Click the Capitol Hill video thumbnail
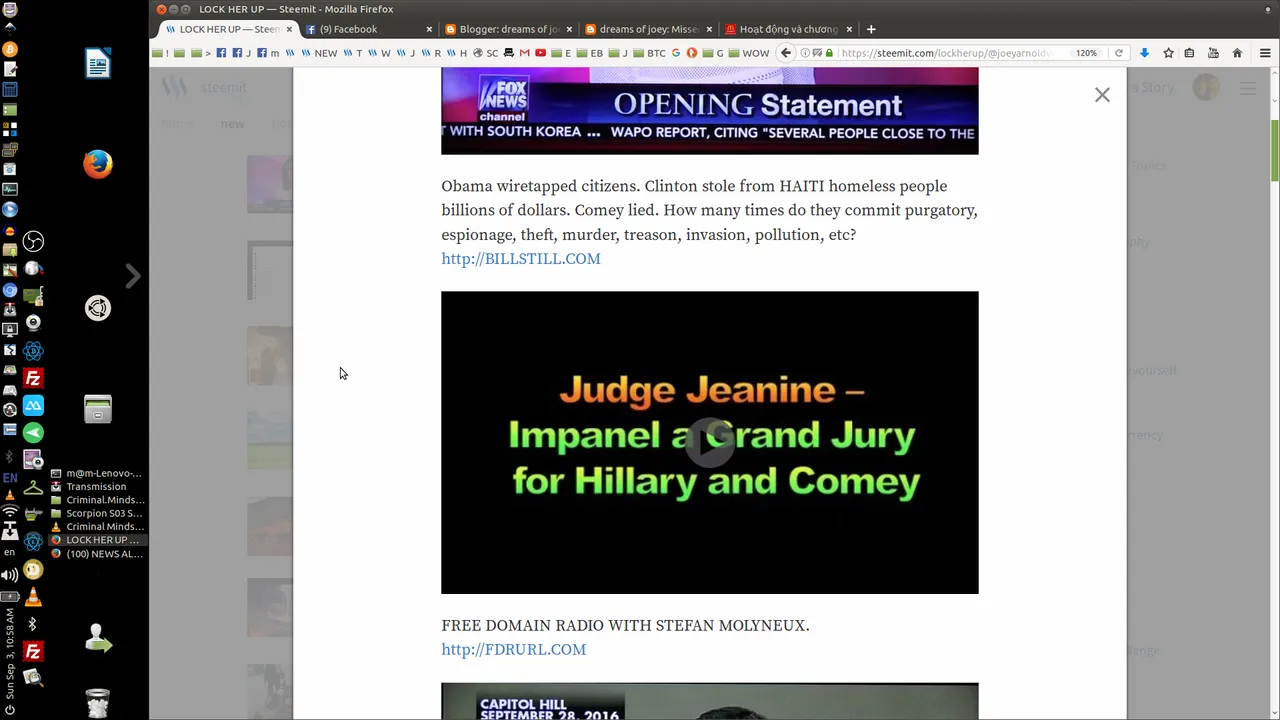The width and height of the screenshot is (1280, 720). point(710,701)
